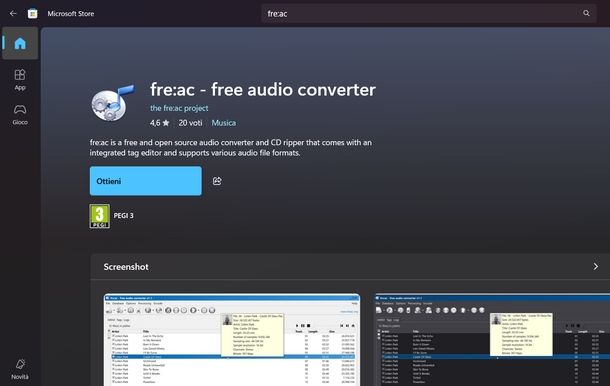This screenshot has height=386, width=610.
Task: Click the PEGI 3 text label
Action: (123, 216)
